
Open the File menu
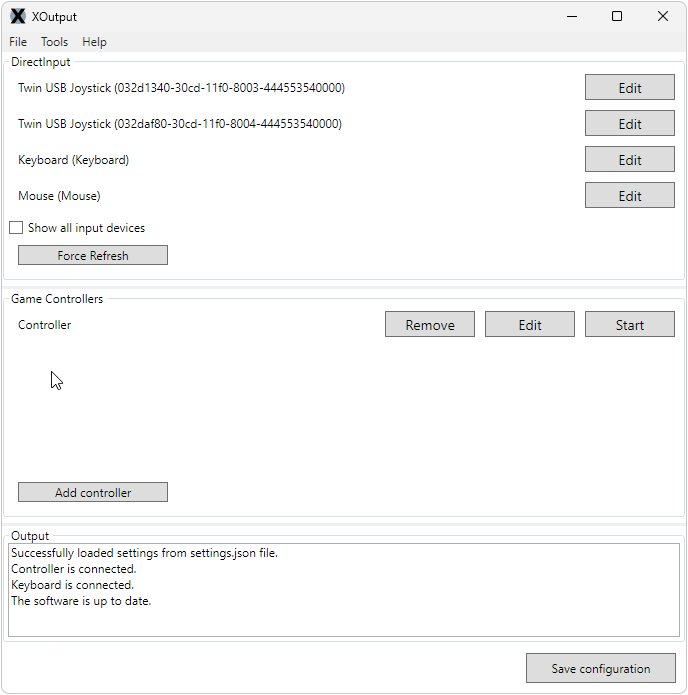(x=18, y=42)
